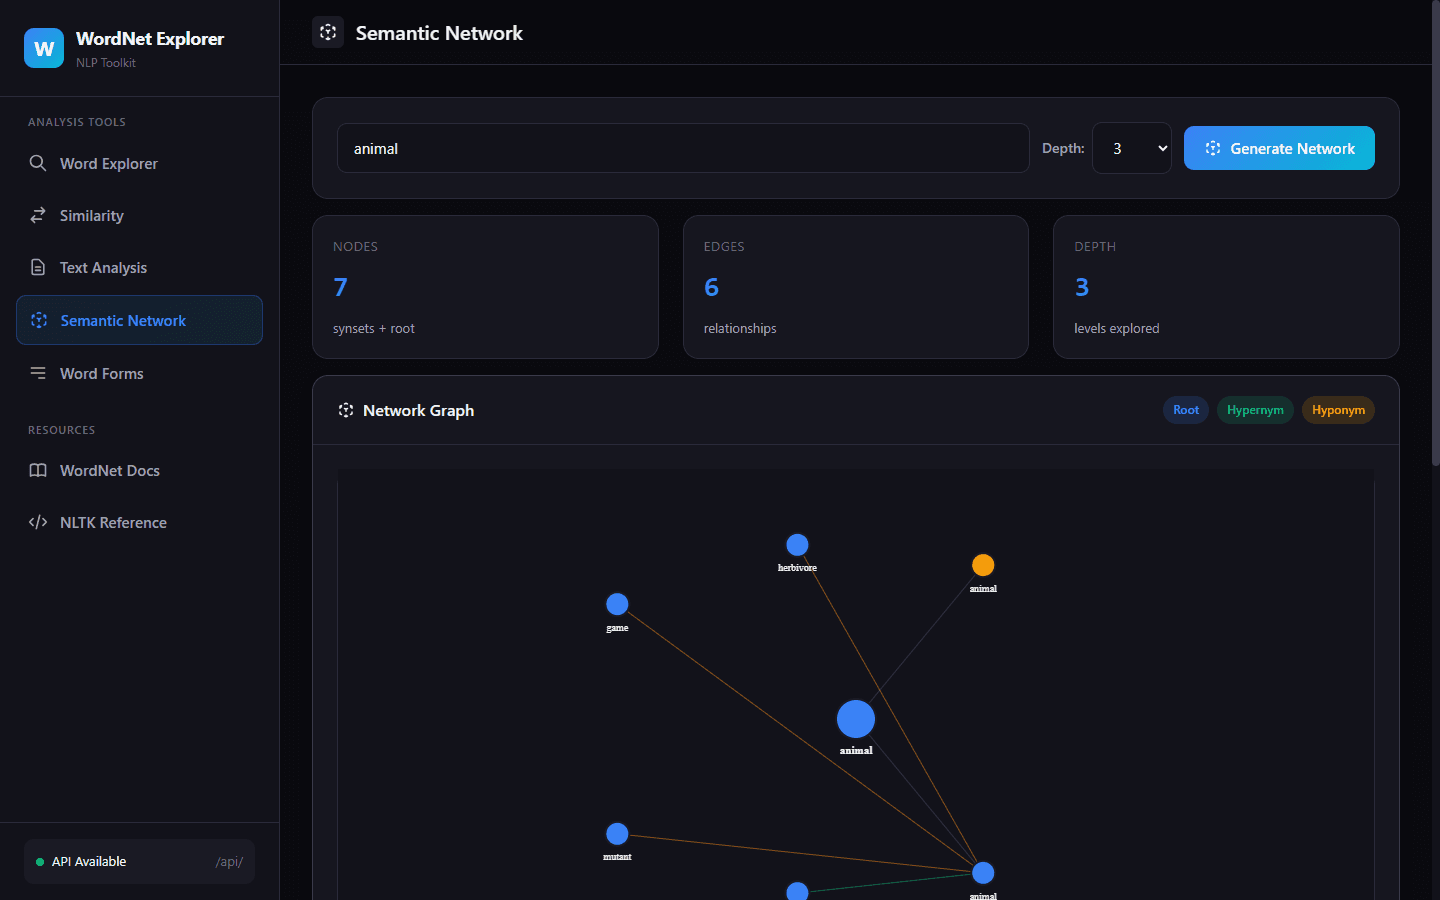Select the Word Explorer search icon
The height and width of the screenshot is (900, 1440).
[x=38, y=163]
